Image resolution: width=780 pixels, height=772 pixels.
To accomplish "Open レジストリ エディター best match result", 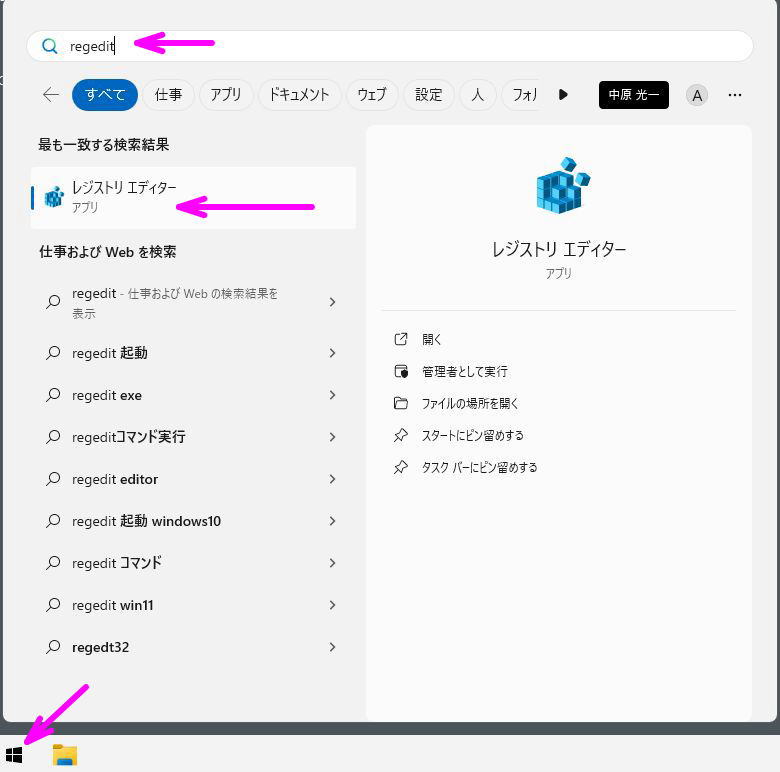I will 193,197.
